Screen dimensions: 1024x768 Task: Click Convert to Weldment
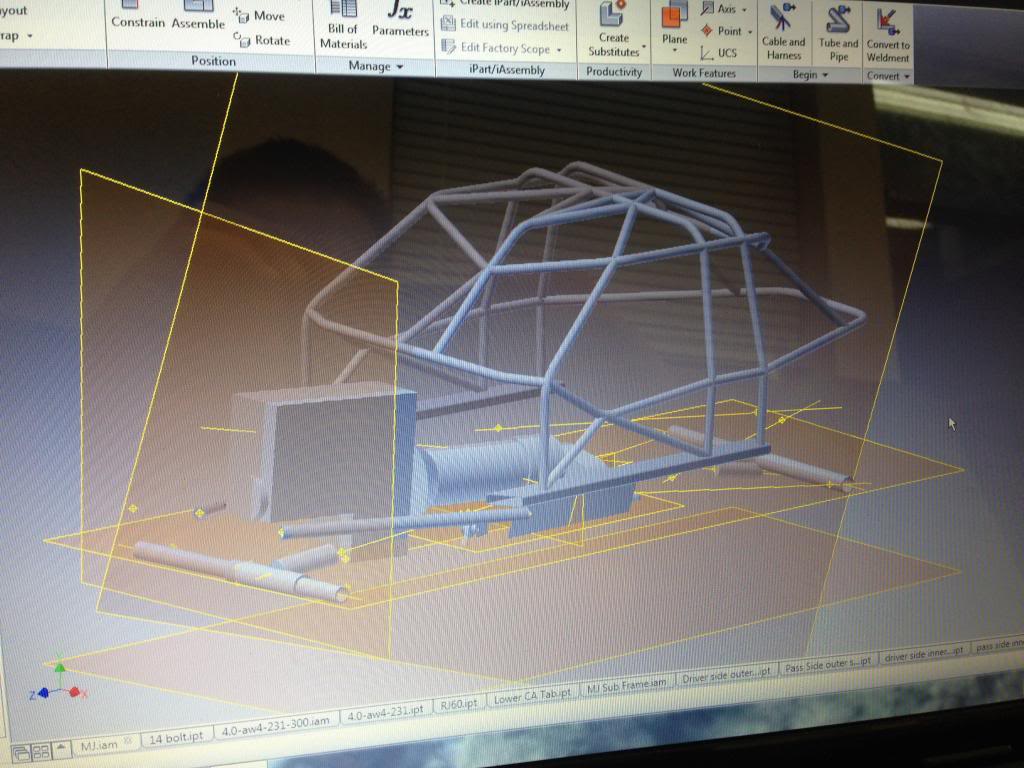[x=888, y=34]
